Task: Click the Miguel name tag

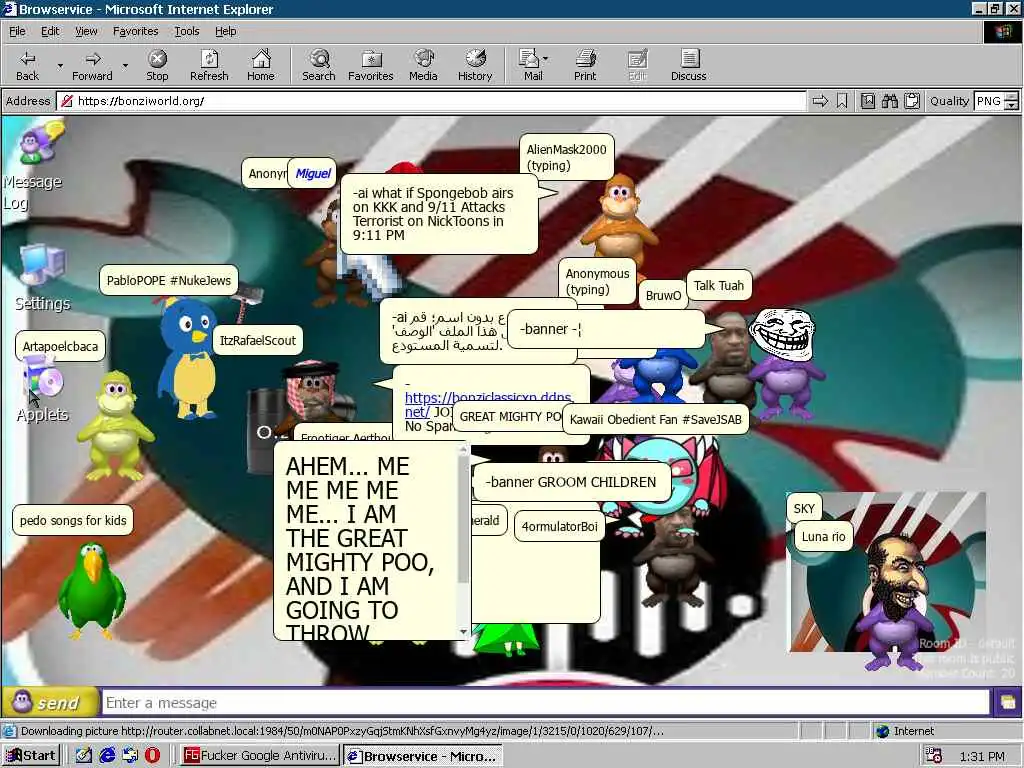Action: pos(313,173)
